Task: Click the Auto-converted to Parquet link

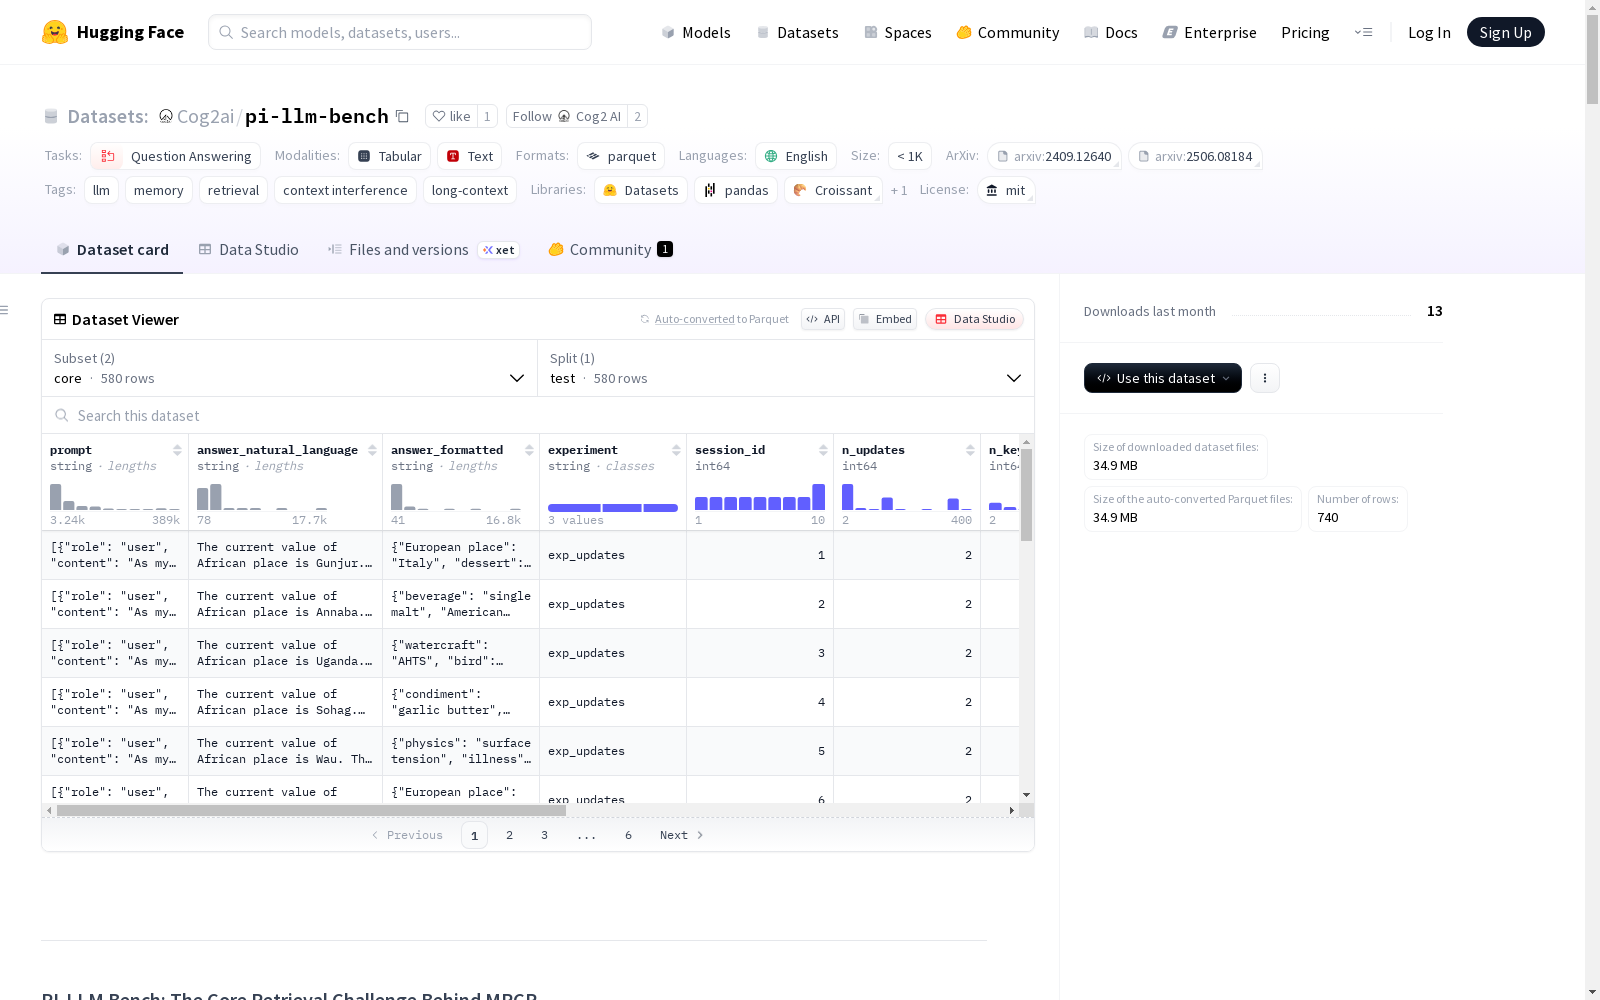Action: point(714,319)
